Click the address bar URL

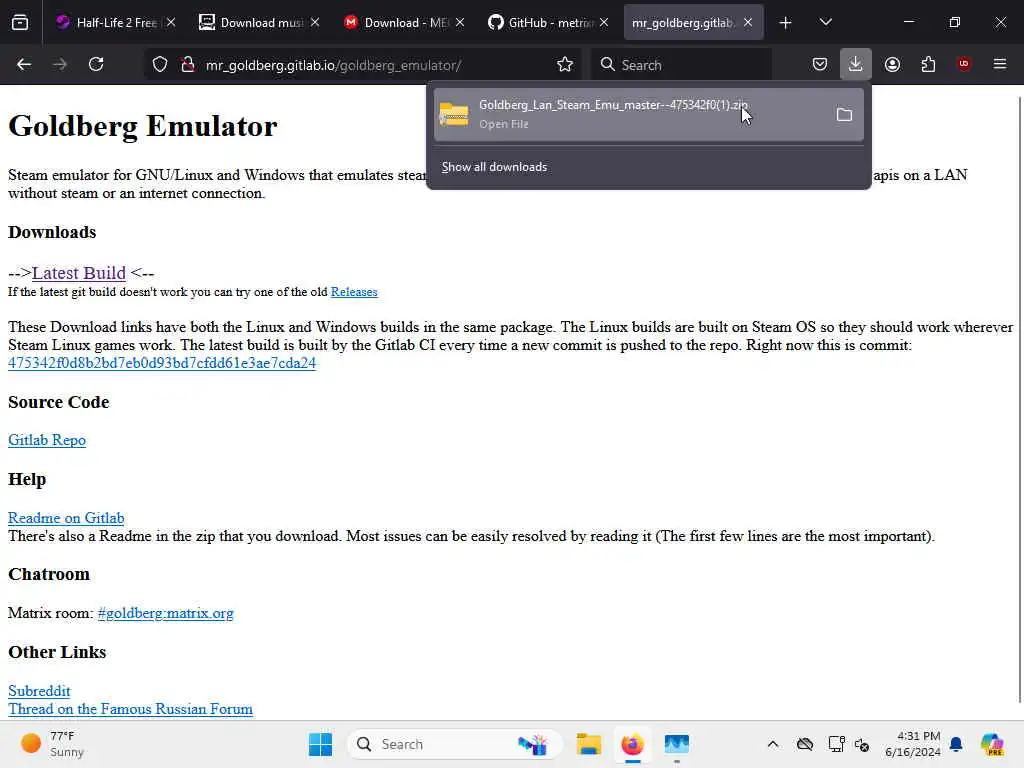coord(333,65)
